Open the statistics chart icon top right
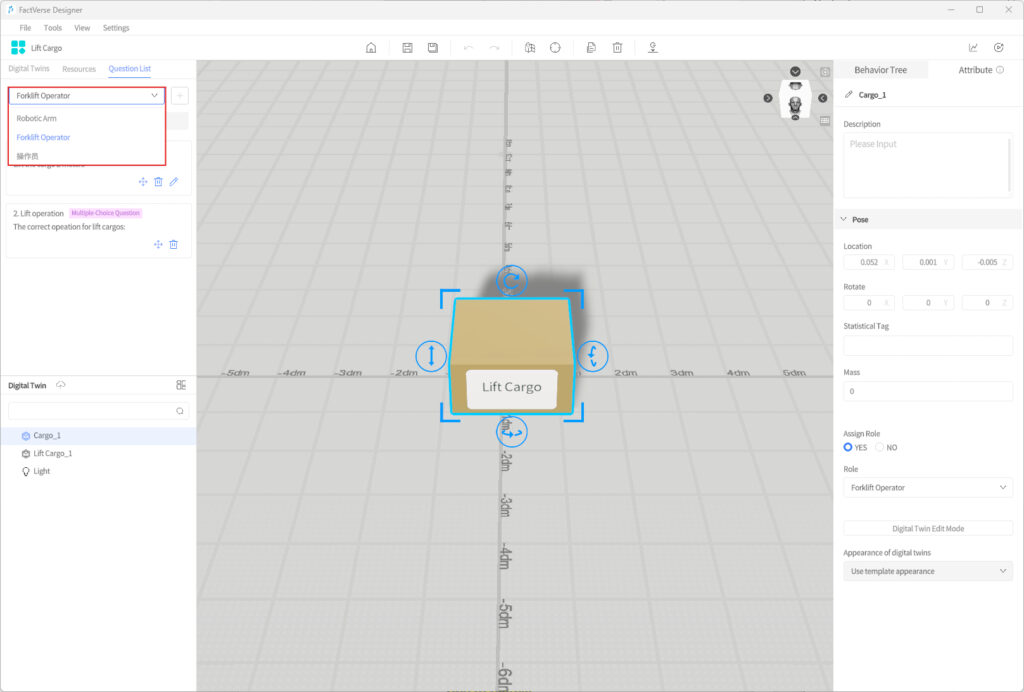This screenshot has width=1024, height=692. 973,48
